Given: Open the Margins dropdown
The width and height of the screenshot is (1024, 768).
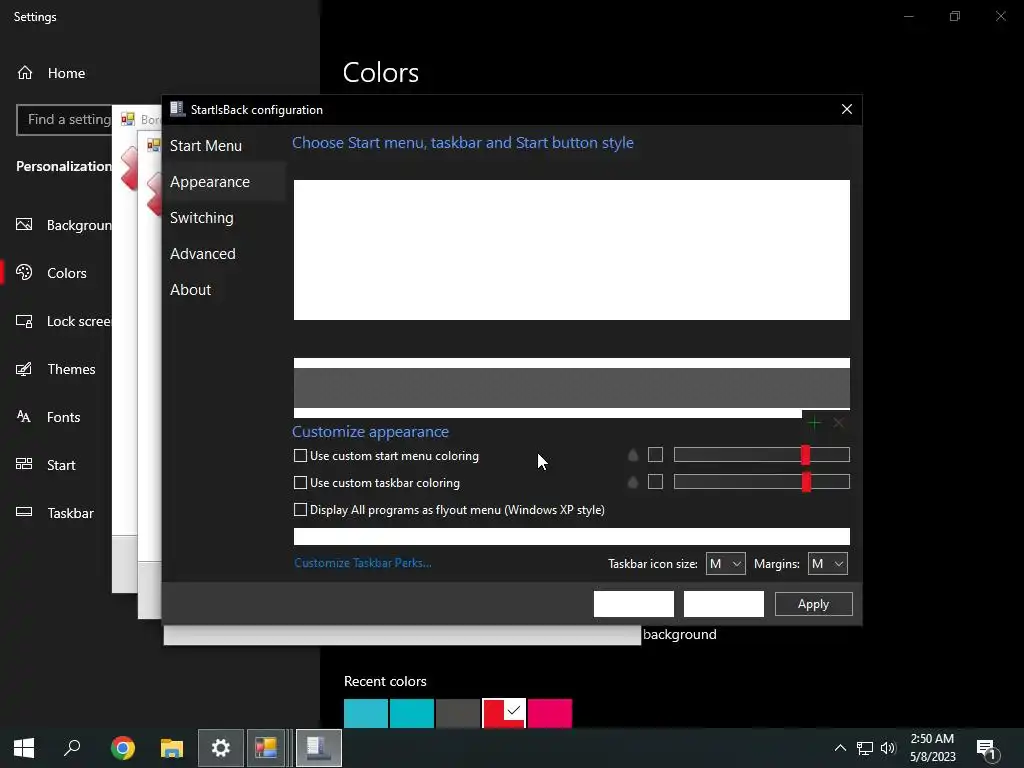Looking at the screenshot, I should [827, 564].
